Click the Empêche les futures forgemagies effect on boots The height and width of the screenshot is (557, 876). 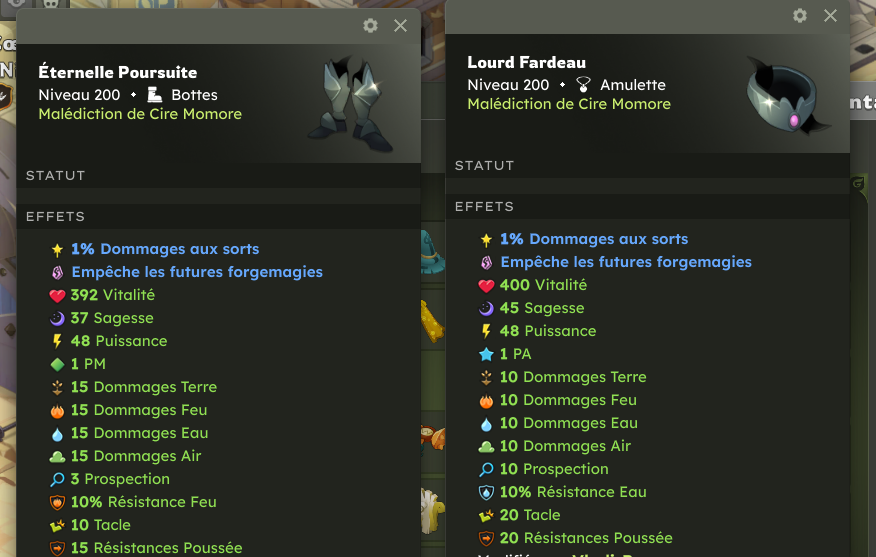click(x=197, y=272)
